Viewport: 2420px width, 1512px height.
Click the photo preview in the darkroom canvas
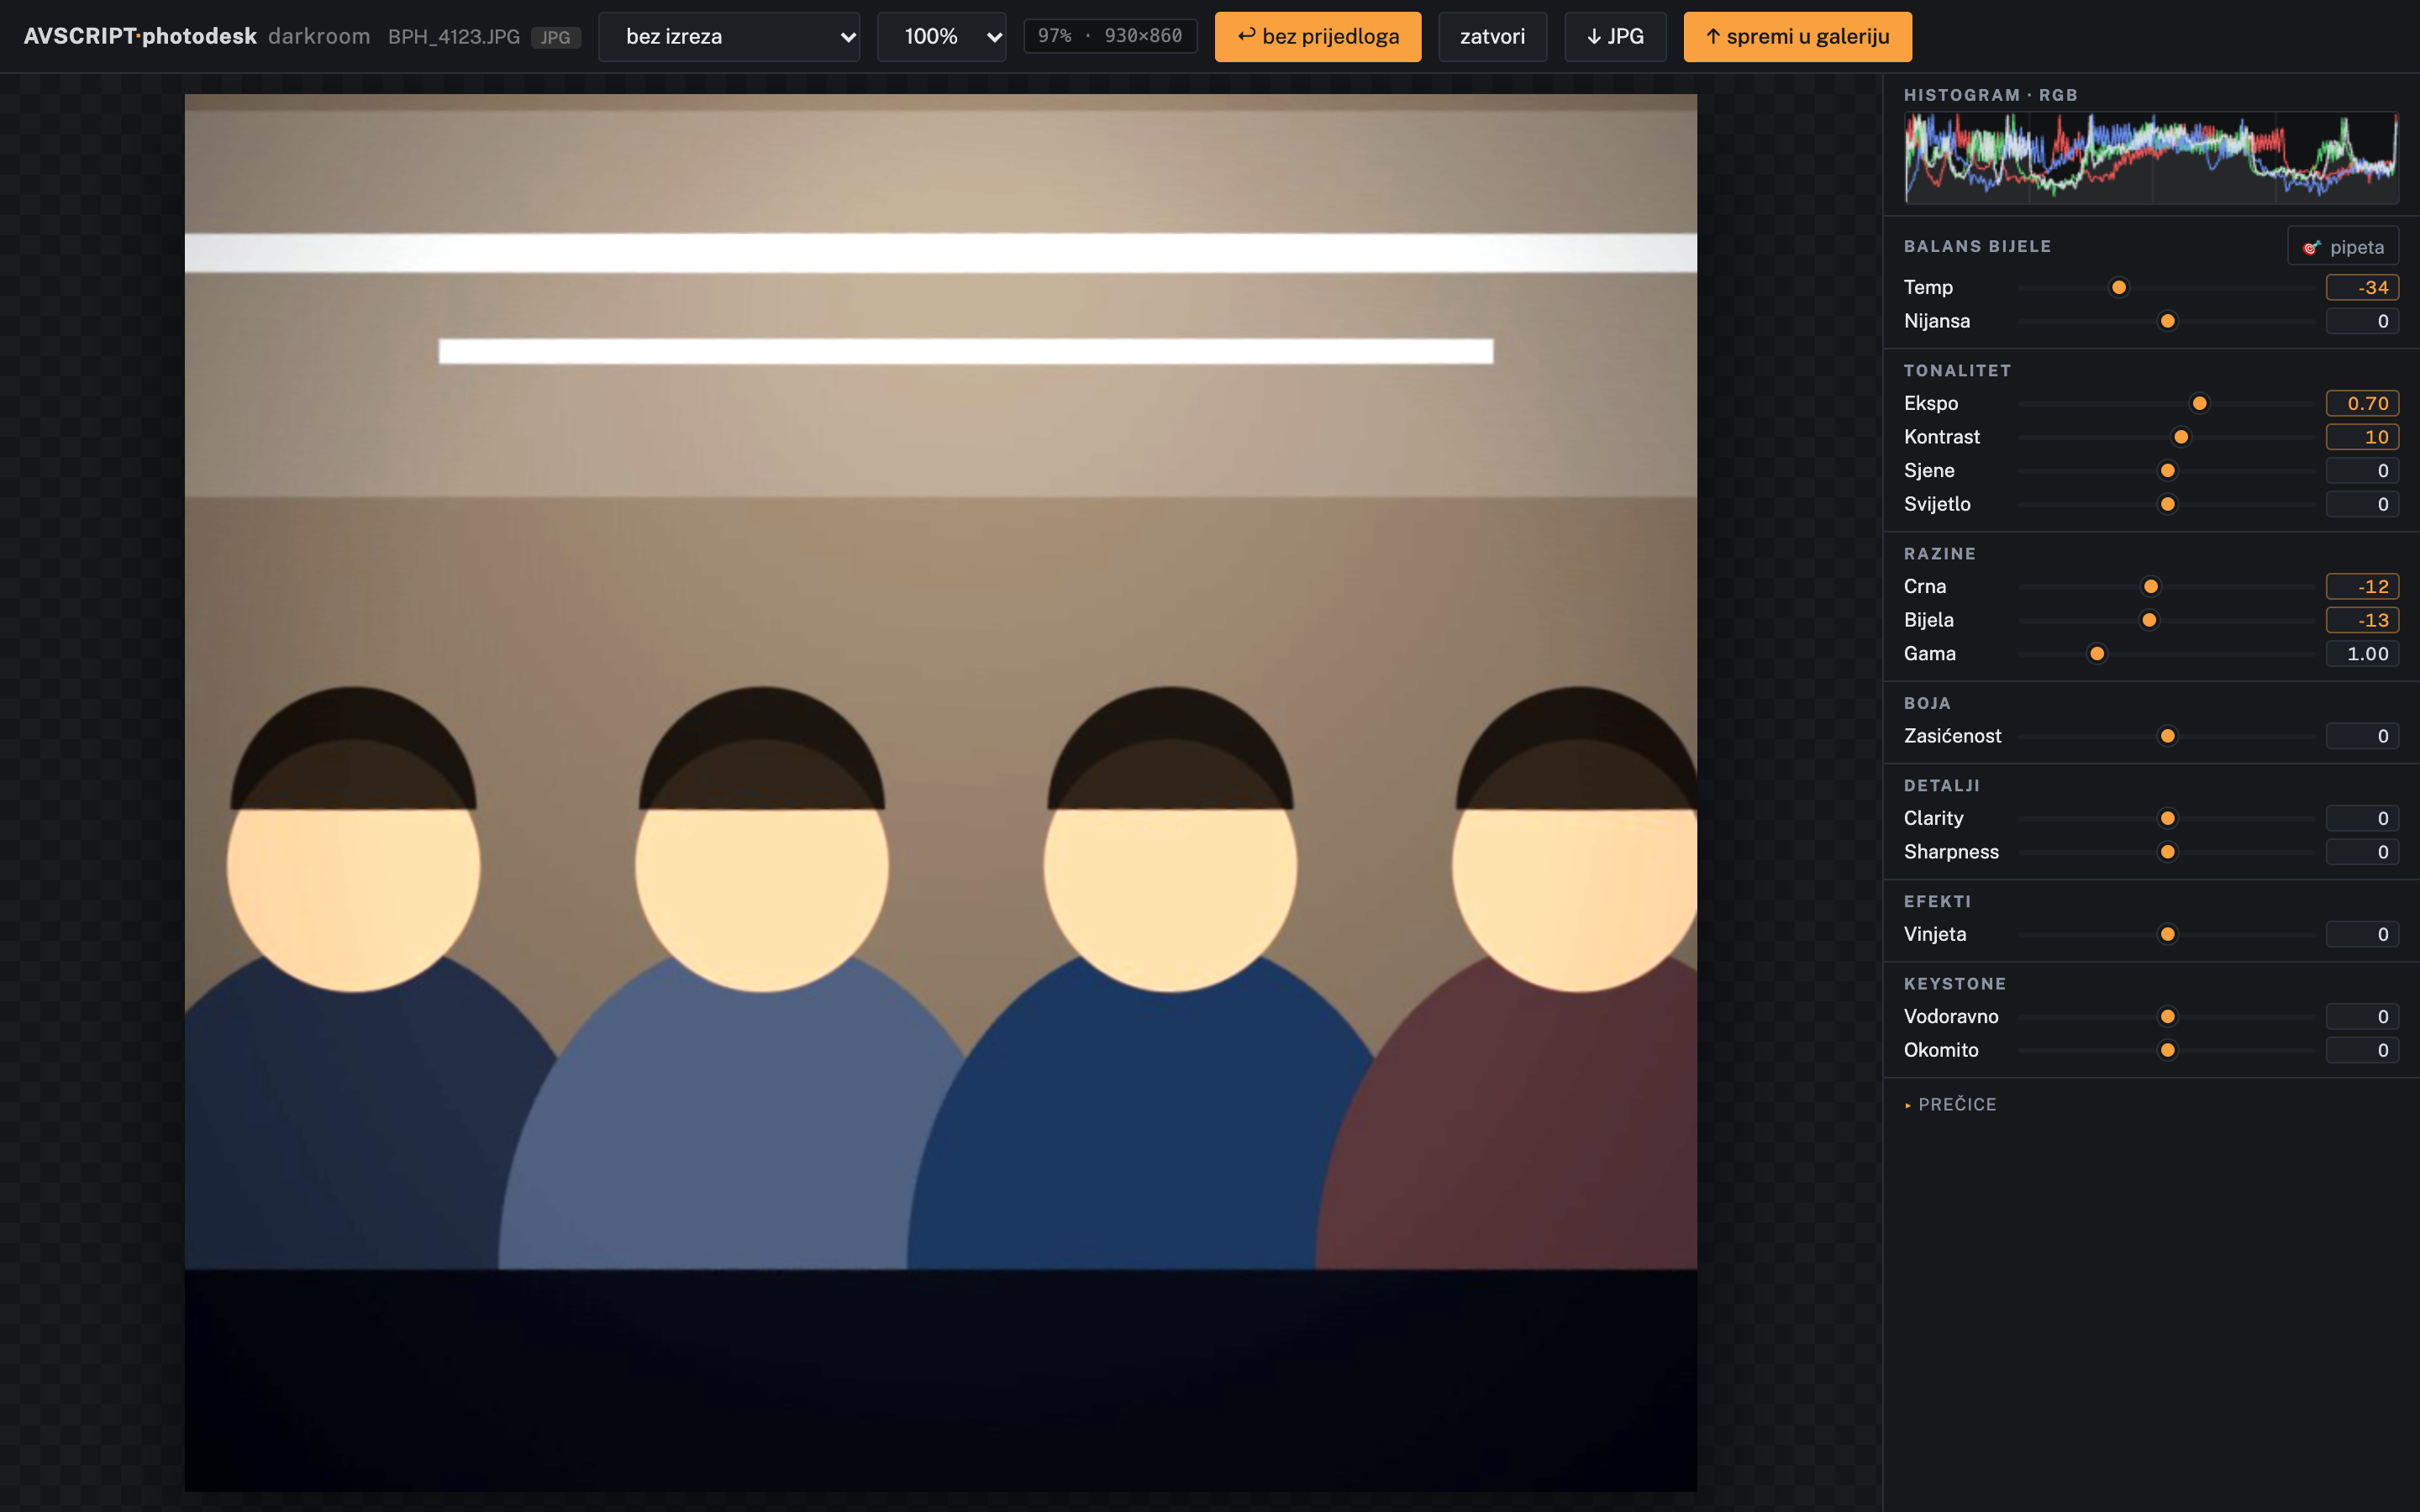pos(940,792)
